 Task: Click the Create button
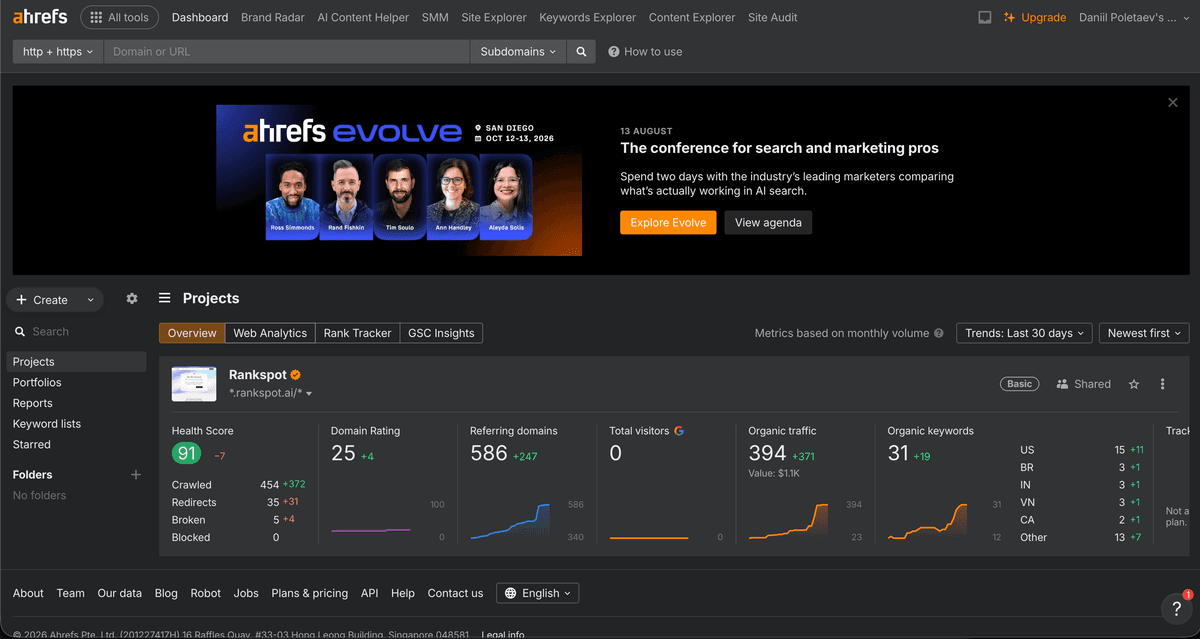click(x=43, y=299)
